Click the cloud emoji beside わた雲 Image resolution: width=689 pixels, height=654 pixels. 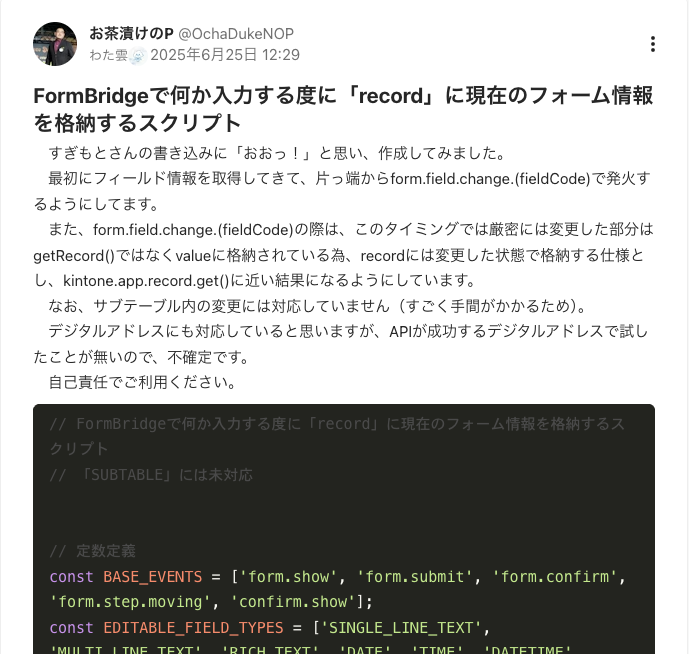coord(137,55)
